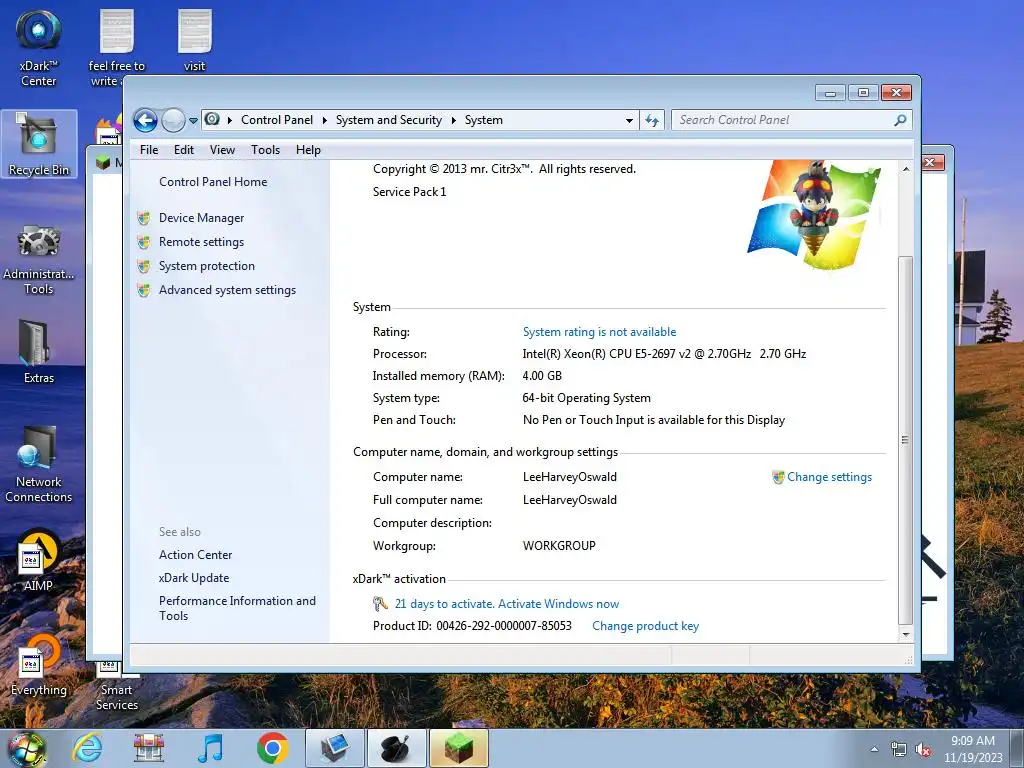The height and width of the screenshot is (768, 1024).
Task: Open the Everything shortcut on desktop
Action: [39, 666]
